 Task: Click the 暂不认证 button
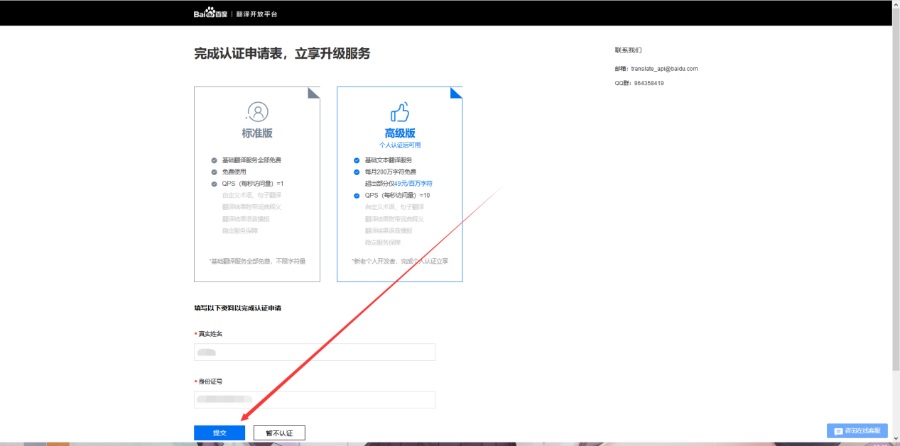[279, 433]
